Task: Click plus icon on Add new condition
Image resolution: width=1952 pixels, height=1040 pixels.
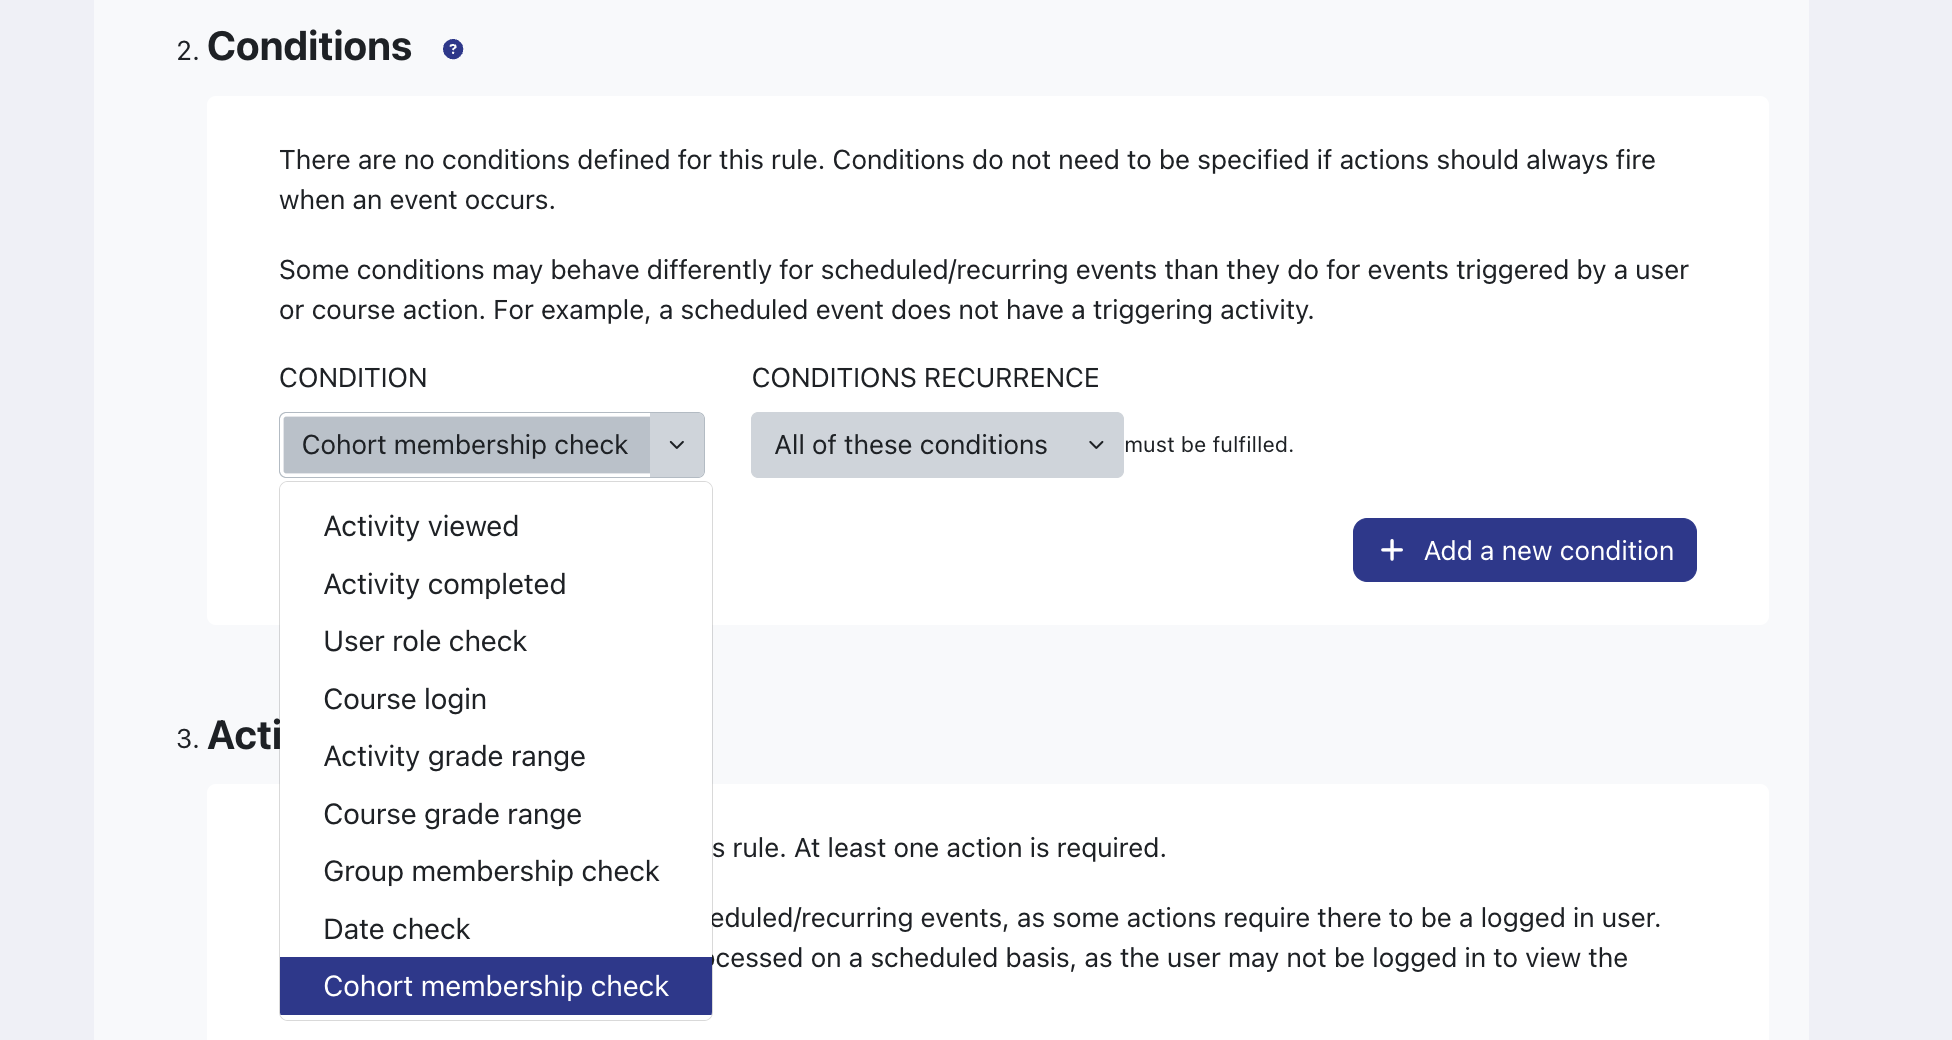Action: [x=1392, y=550]
